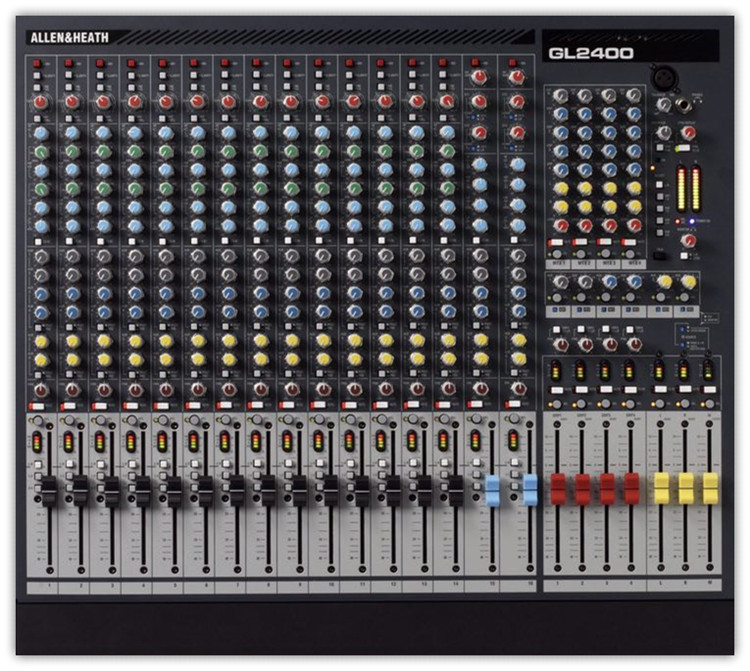750x671 pixels.
Task: Toggle the L master mute switch
Action: (660, 390)
